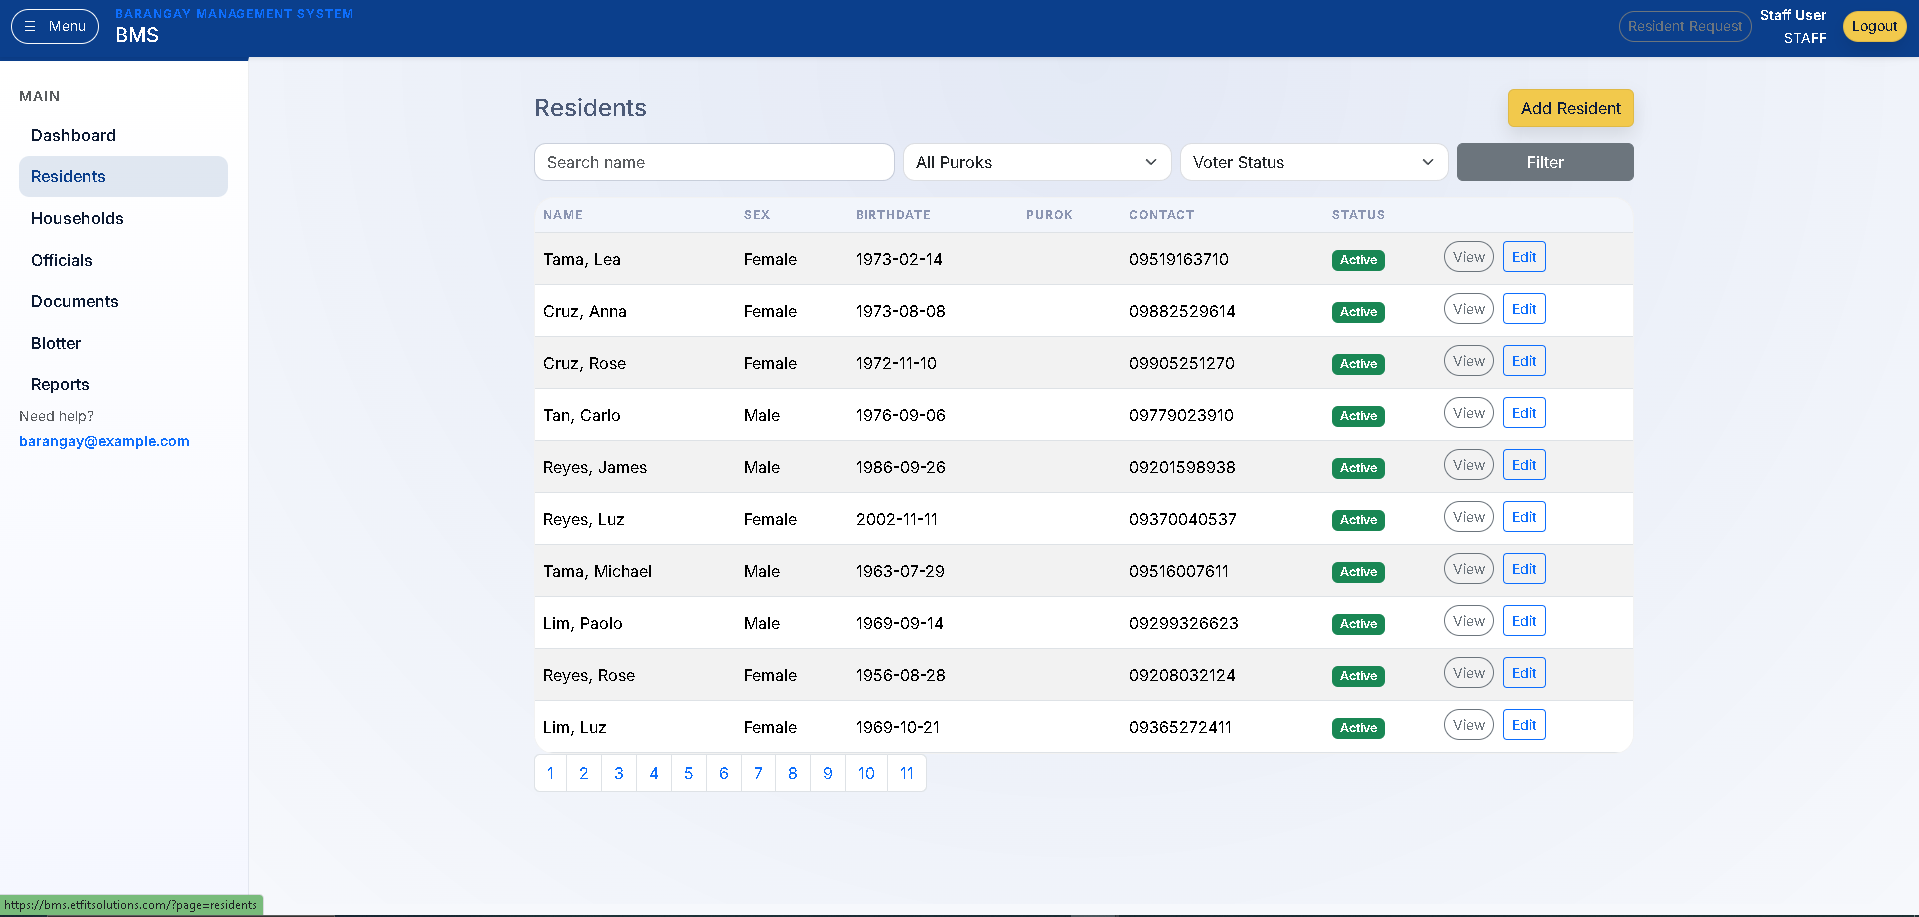The image size is (1919, 917).
Task: Open the Households section
Action: tap(77, 218)
